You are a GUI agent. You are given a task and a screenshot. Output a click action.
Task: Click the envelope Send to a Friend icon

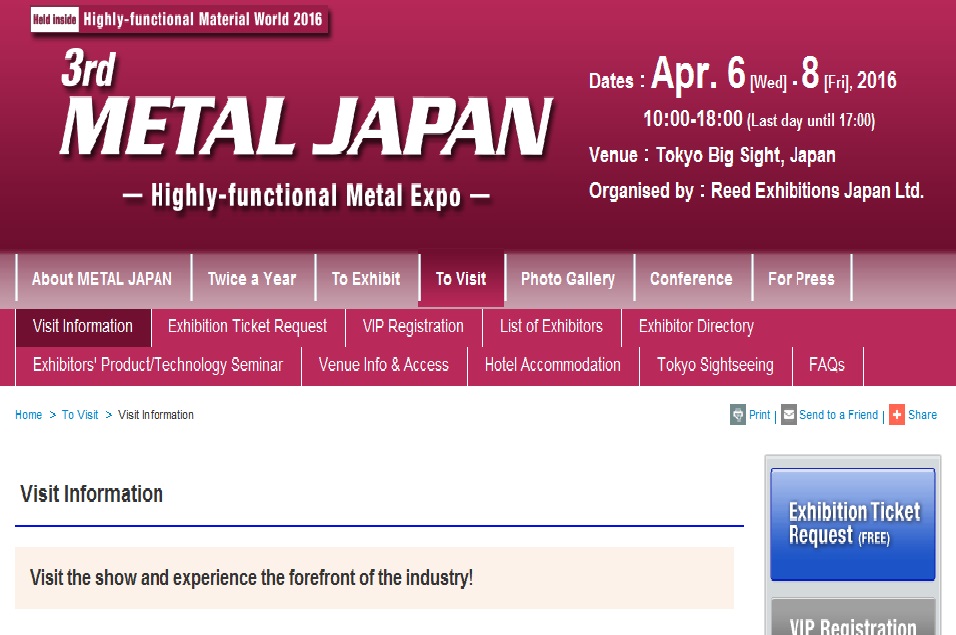(789, 415)
